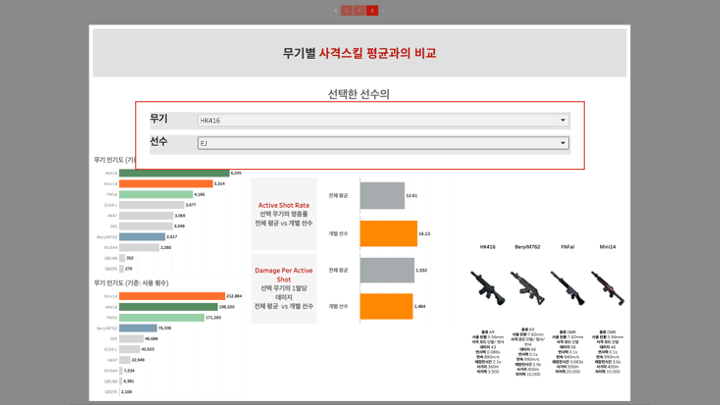
Task: Go to the previous page arrow
Action: pos(336,10)
